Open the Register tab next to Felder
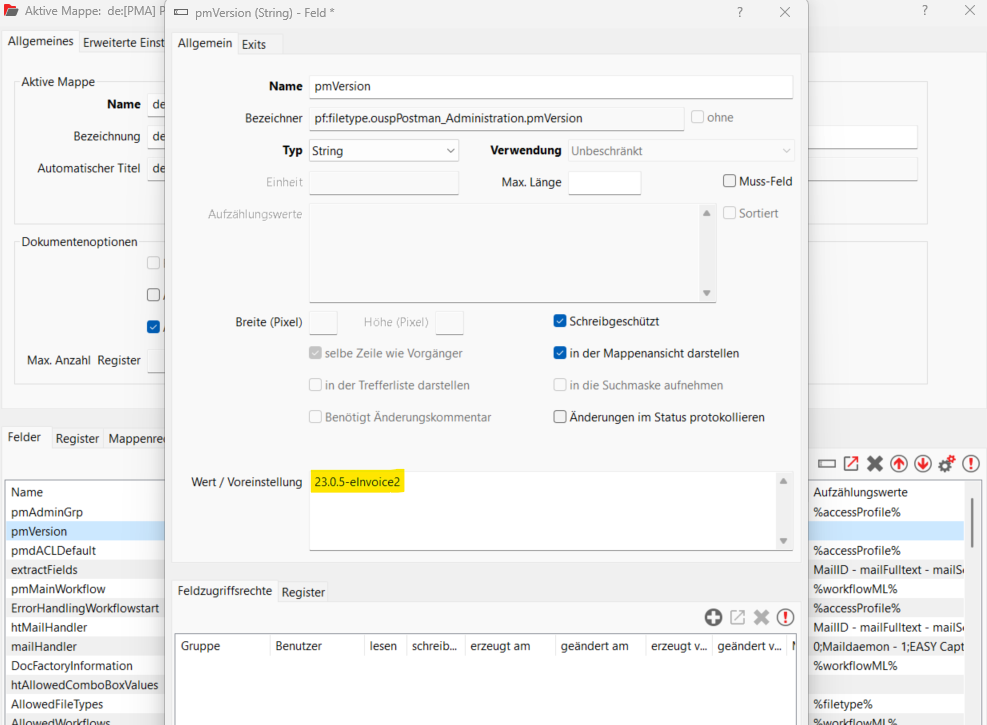Image resolution: width=987 pixels, height=725 pixels. coord(77,439)
